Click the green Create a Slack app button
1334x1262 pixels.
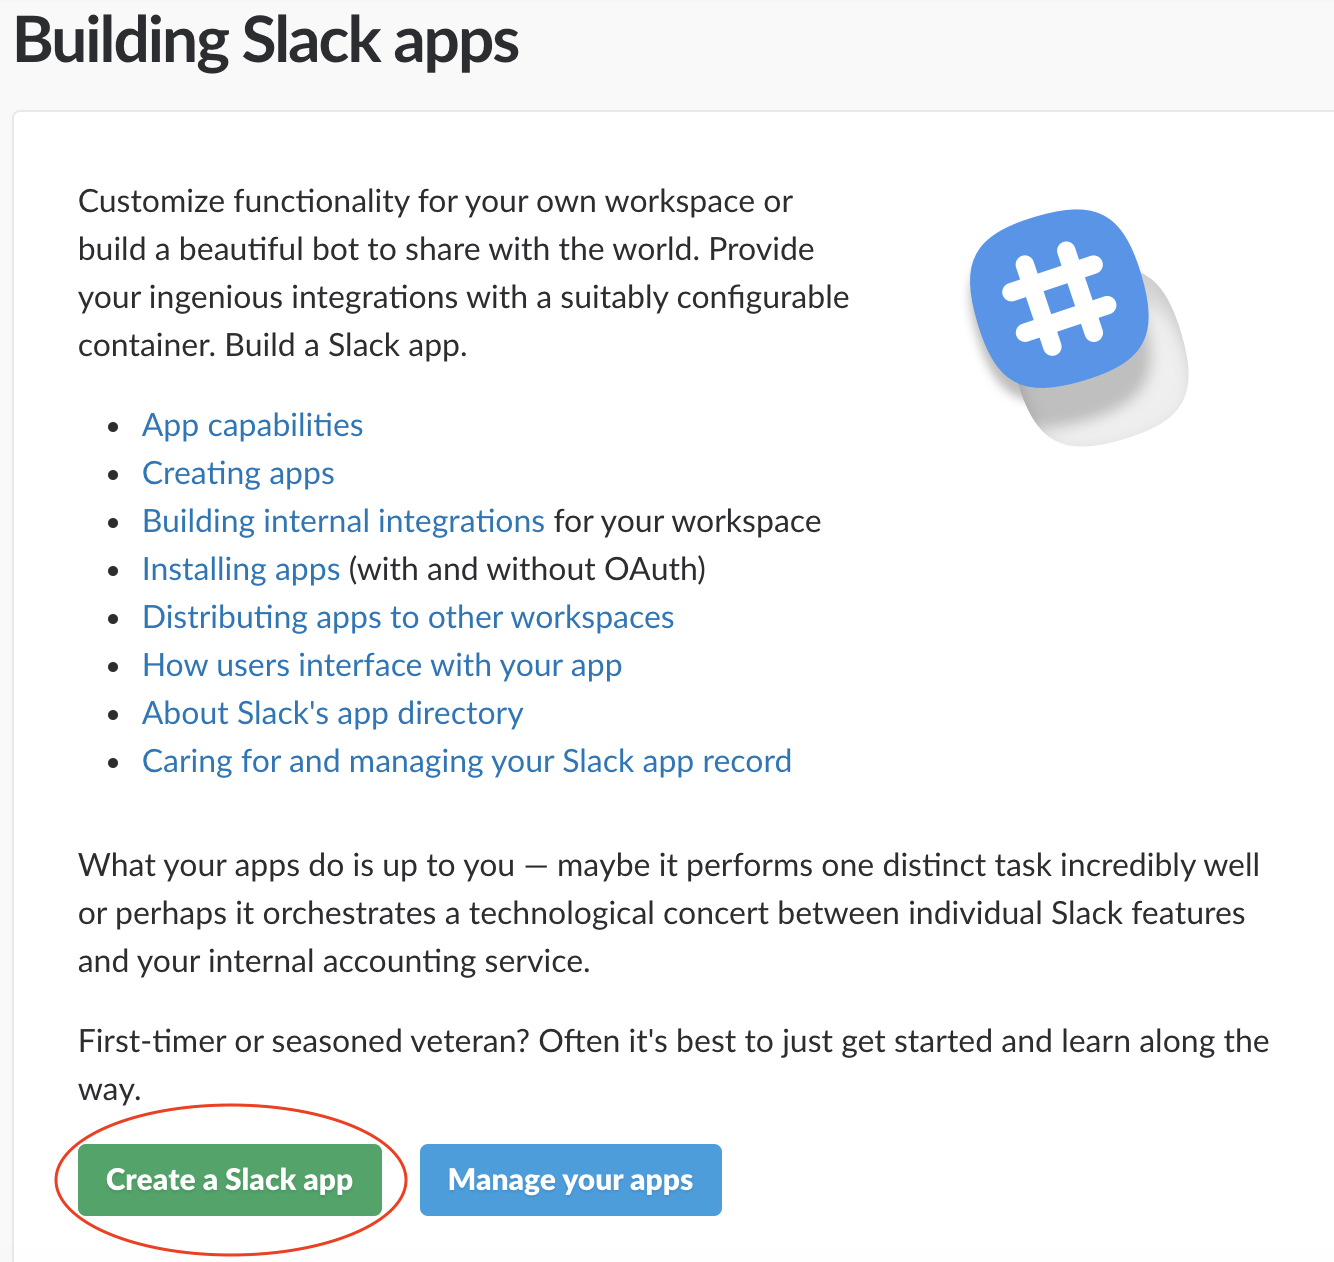coord(230,1180)
